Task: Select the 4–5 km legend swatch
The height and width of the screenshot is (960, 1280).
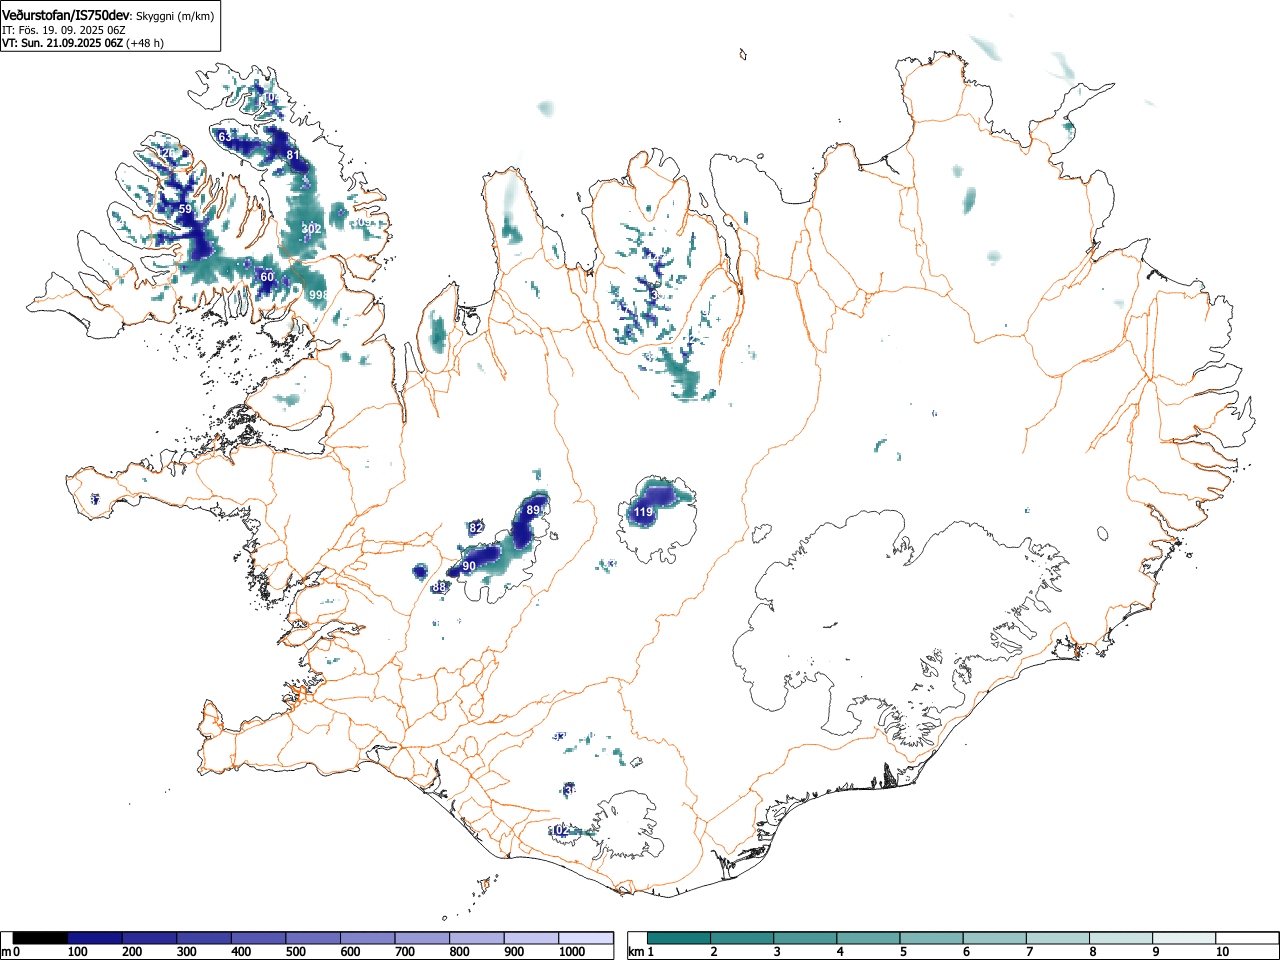Action: [x=868, y=938]
